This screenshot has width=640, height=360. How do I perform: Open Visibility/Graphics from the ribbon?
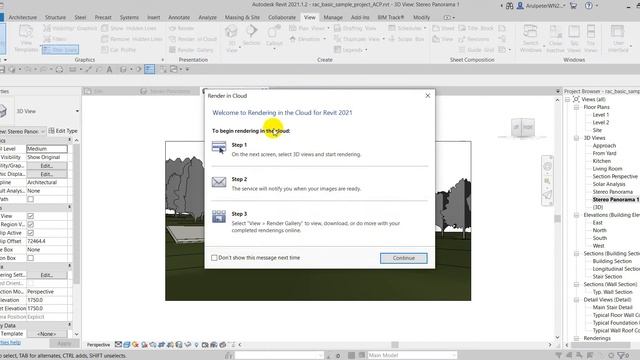[x=70, y=28]
